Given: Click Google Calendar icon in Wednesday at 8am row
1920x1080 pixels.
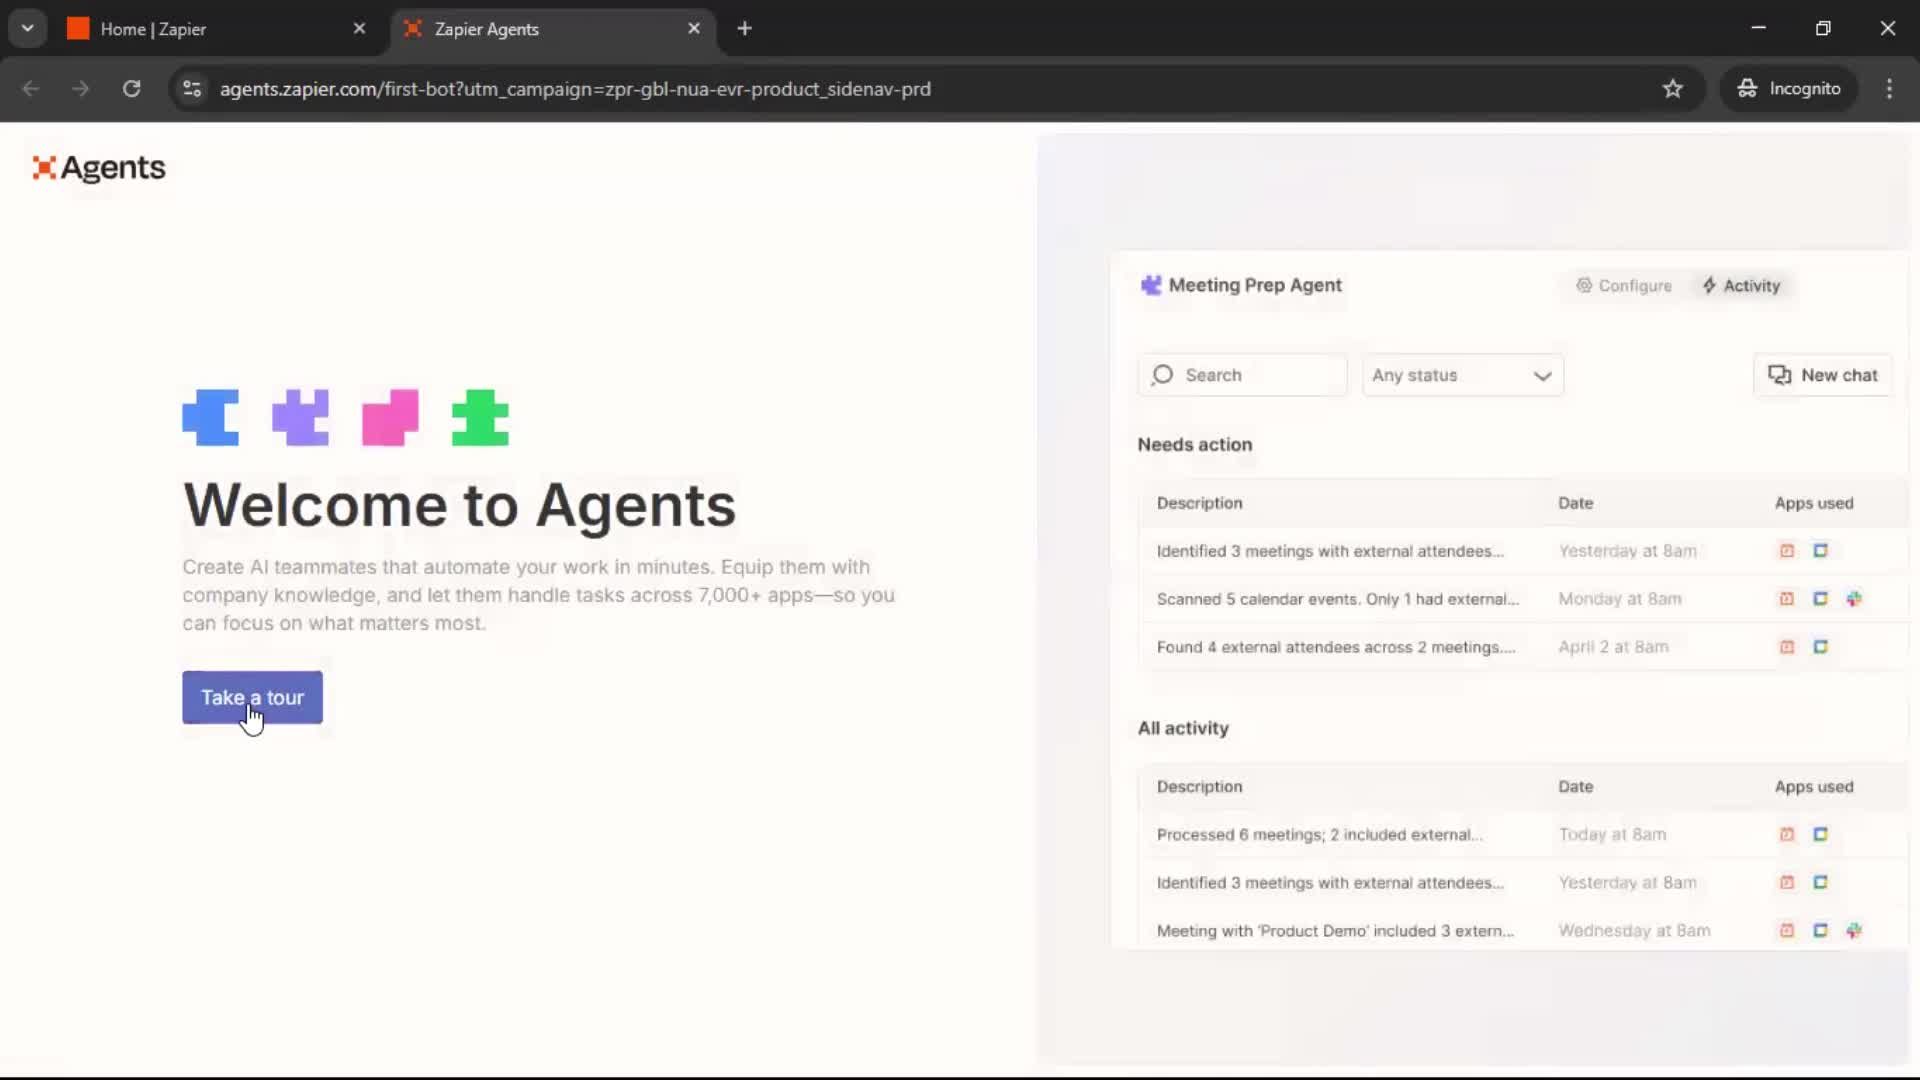Looking at the screenshot, I should pyautogui.click(x=1820, y=930).
